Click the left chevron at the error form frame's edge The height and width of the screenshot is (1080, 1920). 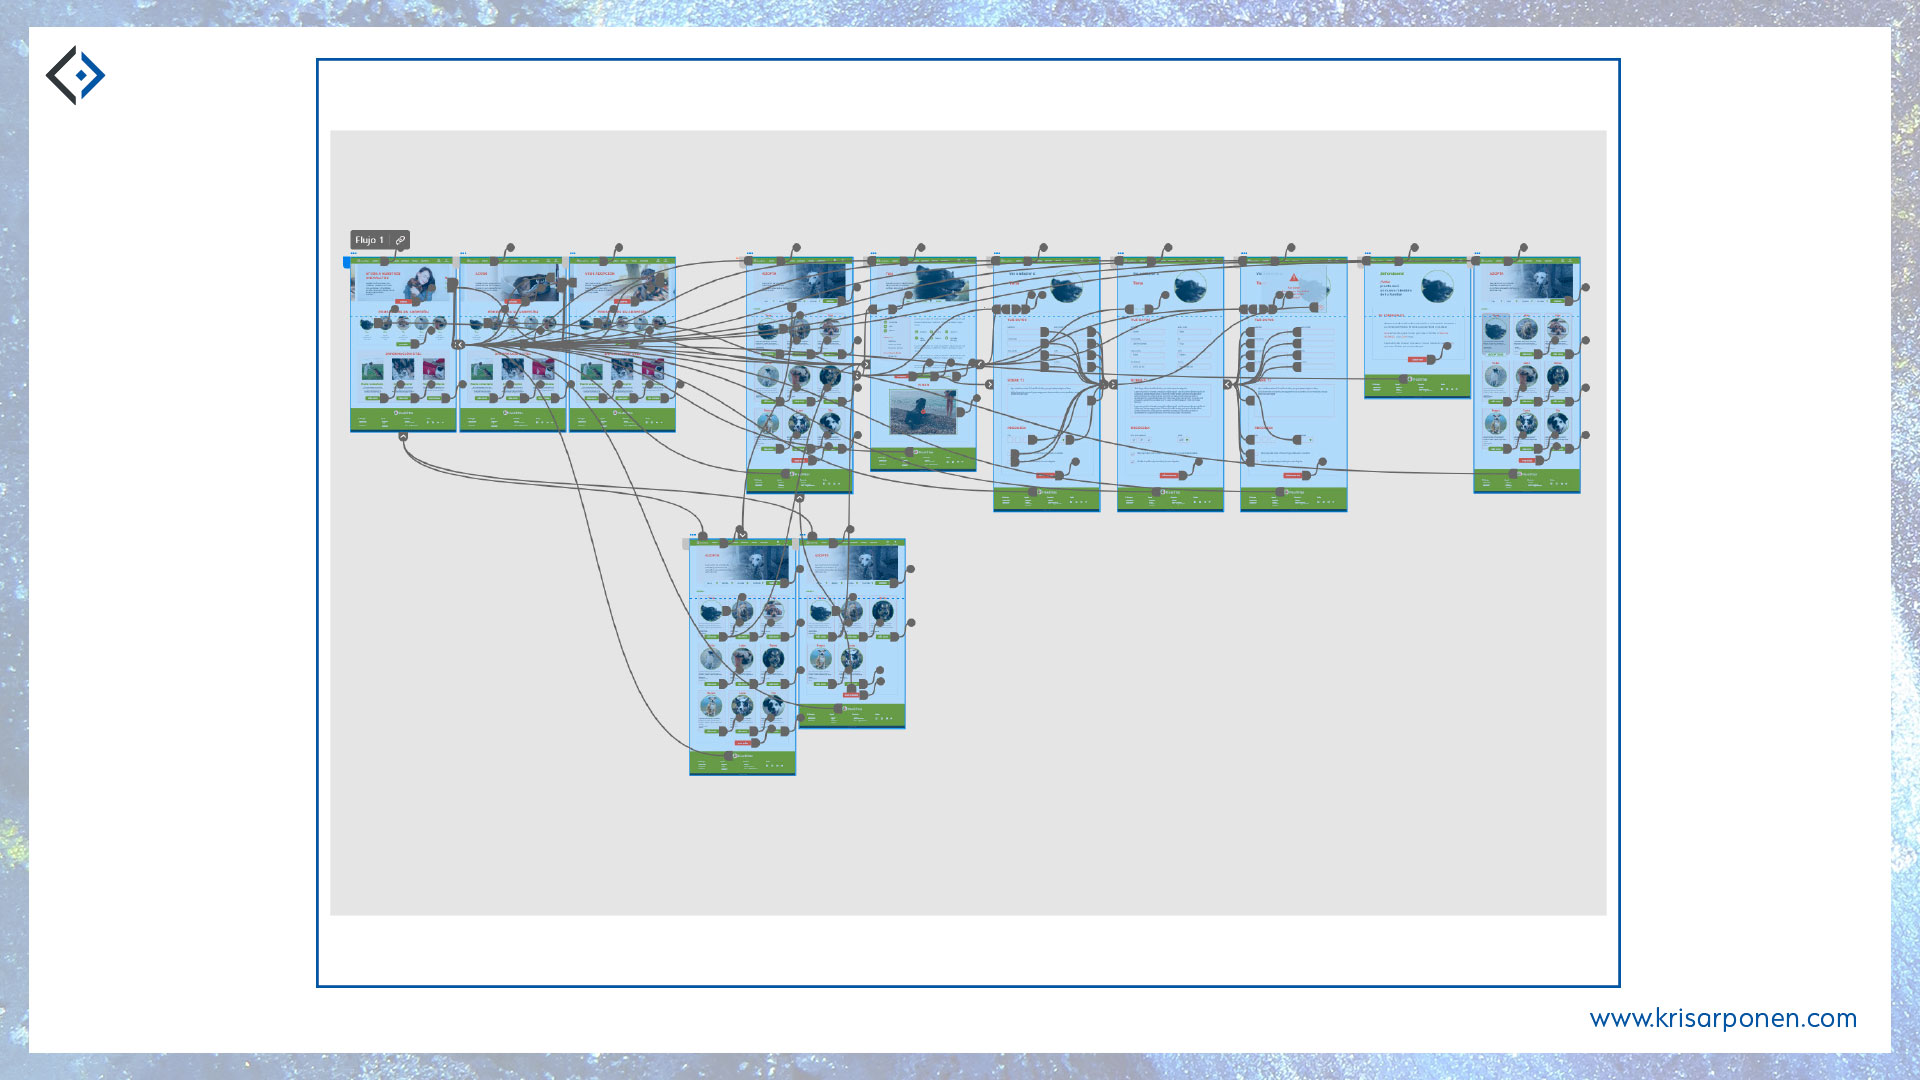[x=1228, y=384]
